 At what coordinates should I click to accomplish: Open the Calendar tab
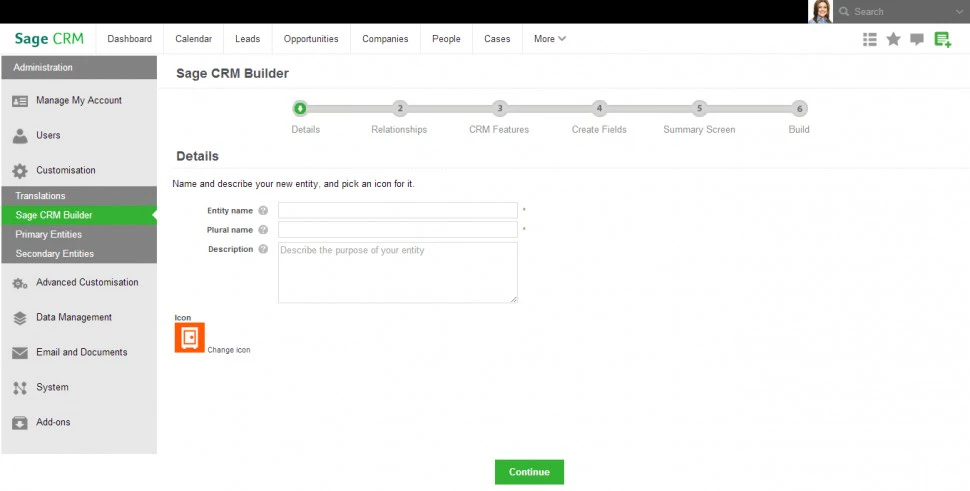click(194, 39)
